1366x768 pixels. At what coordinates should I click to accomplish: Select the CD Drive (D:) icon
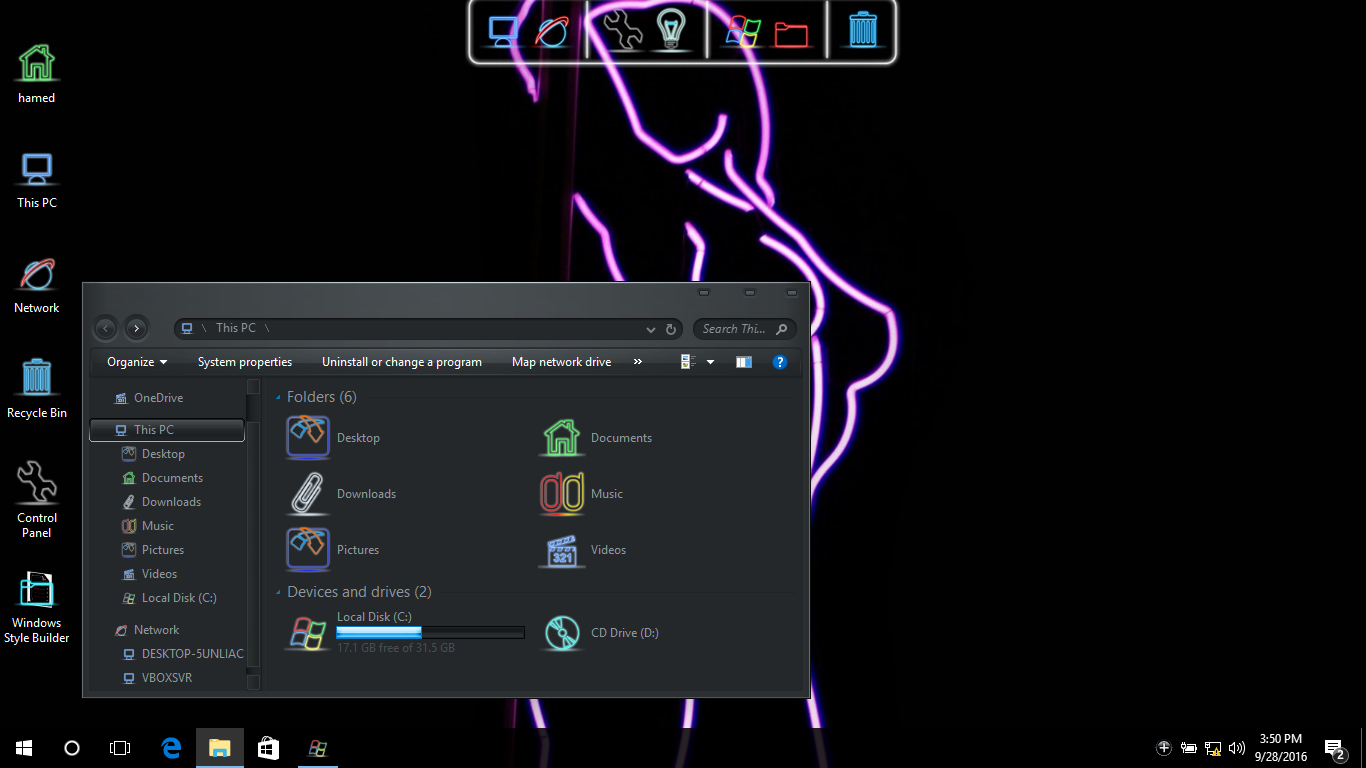(x=562, y=633)
